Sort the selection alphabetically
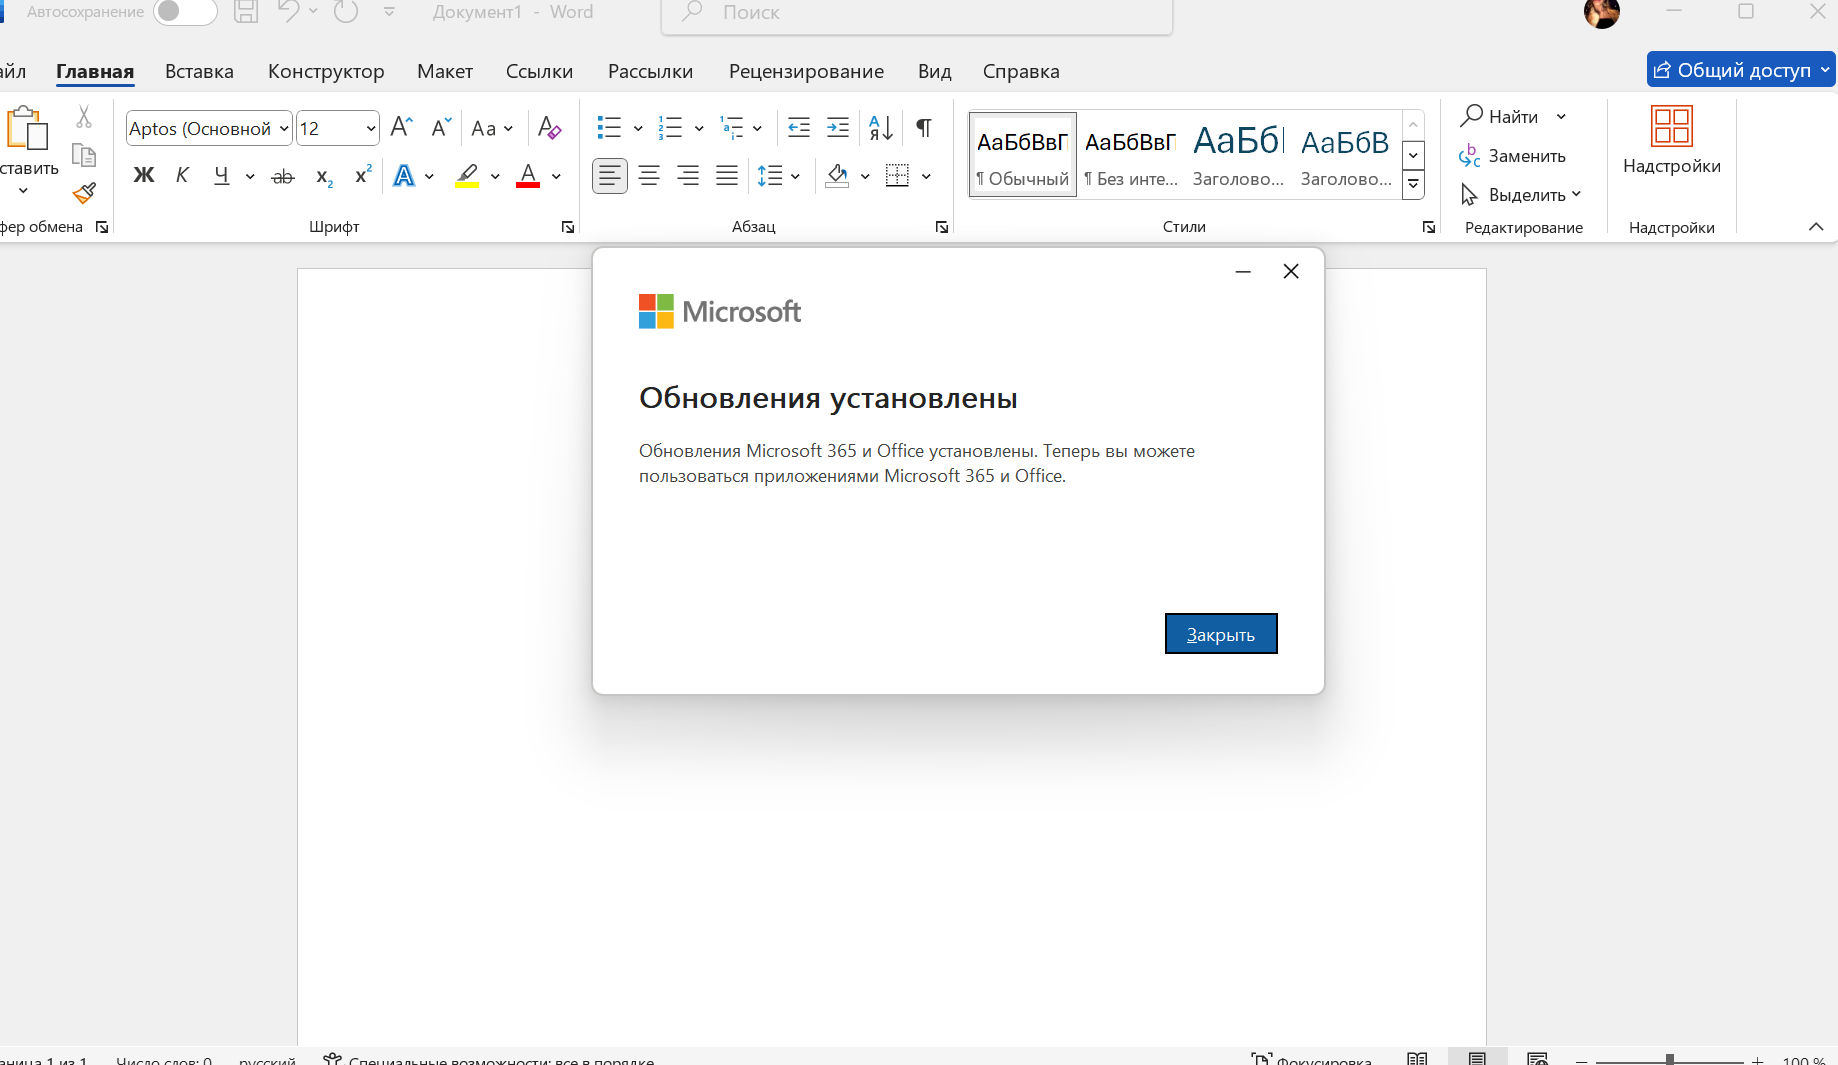The width and height of the screenshot is (1838, 1065). (x=881, y=127)
